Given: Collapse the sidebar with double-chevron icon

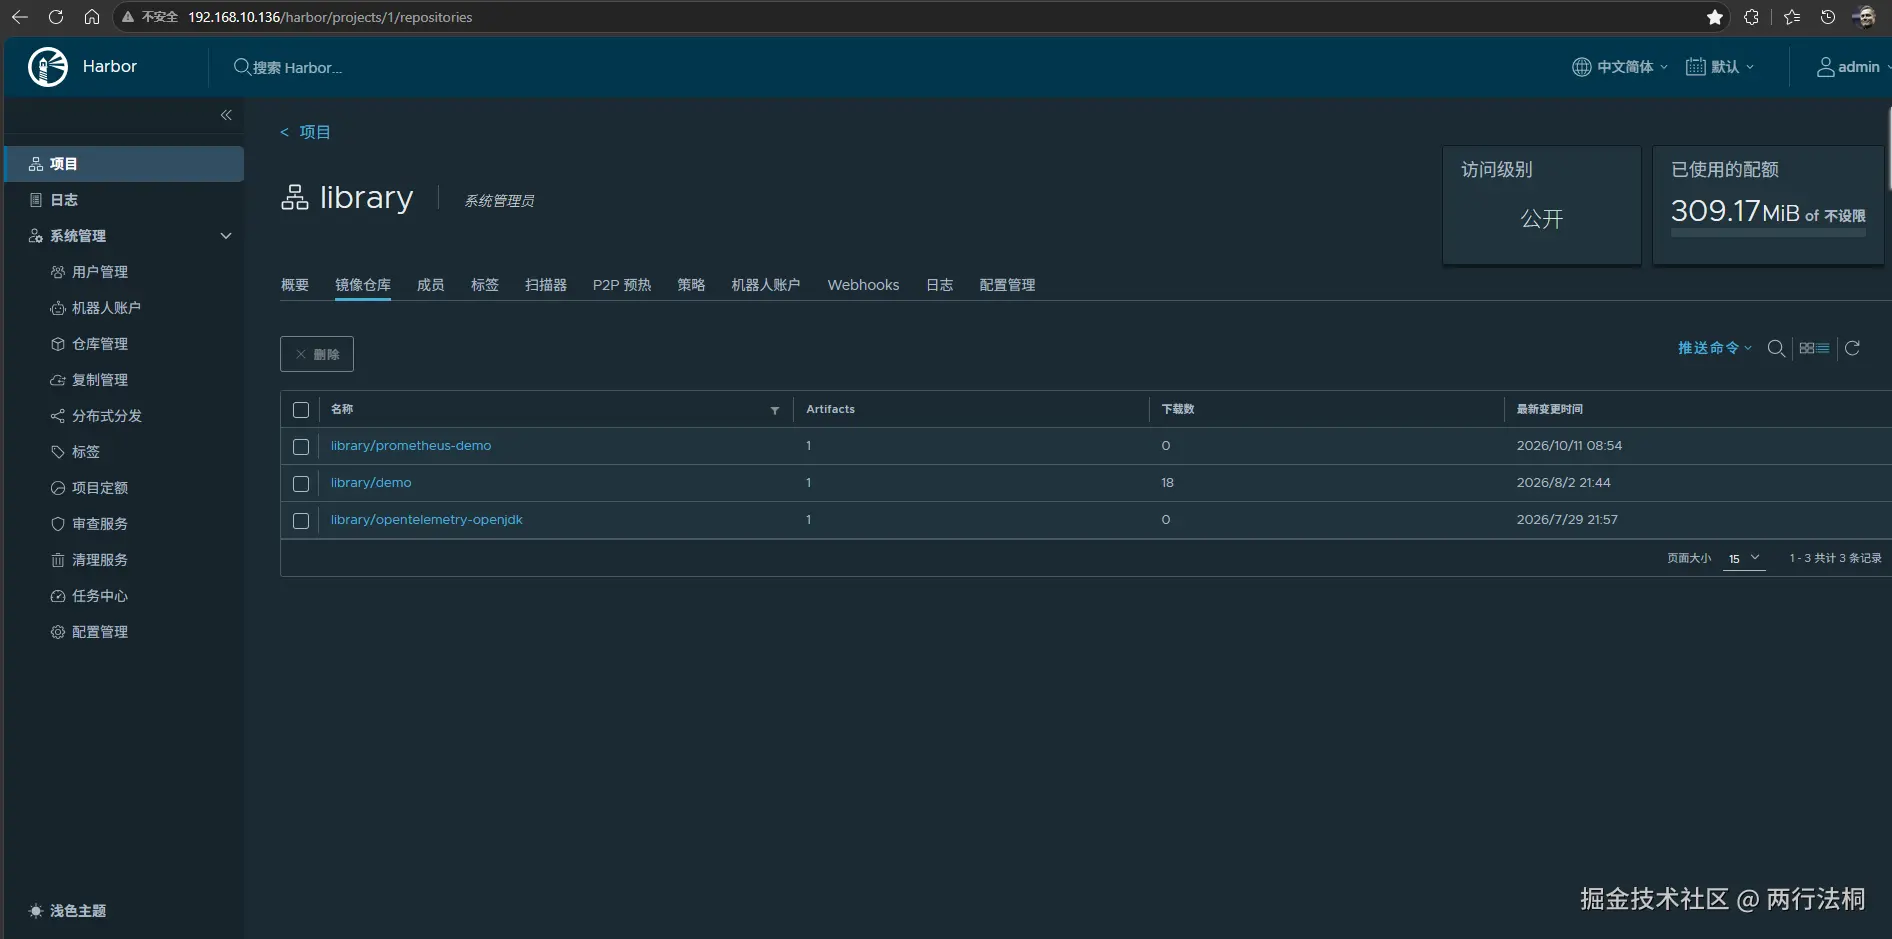Looking at the screenshot, I should (x=226, y=115).
